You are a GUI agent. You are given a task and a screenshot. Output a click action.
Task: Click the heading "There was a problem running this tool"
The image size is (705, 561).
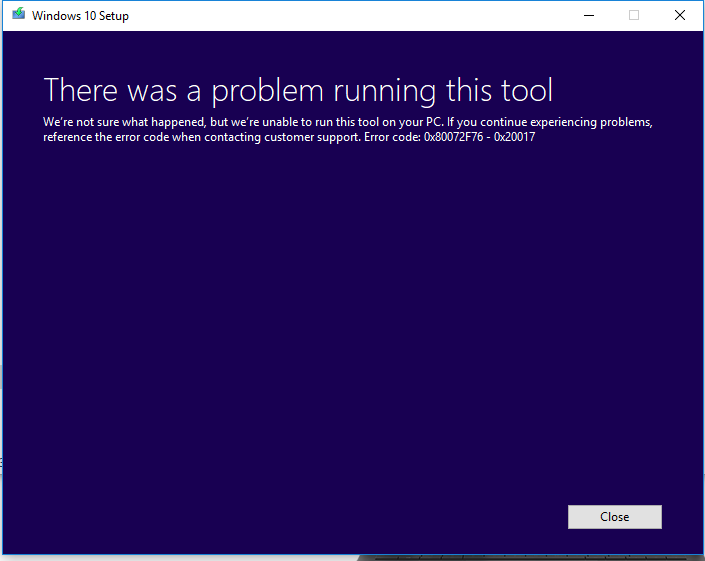coord(298,91)
